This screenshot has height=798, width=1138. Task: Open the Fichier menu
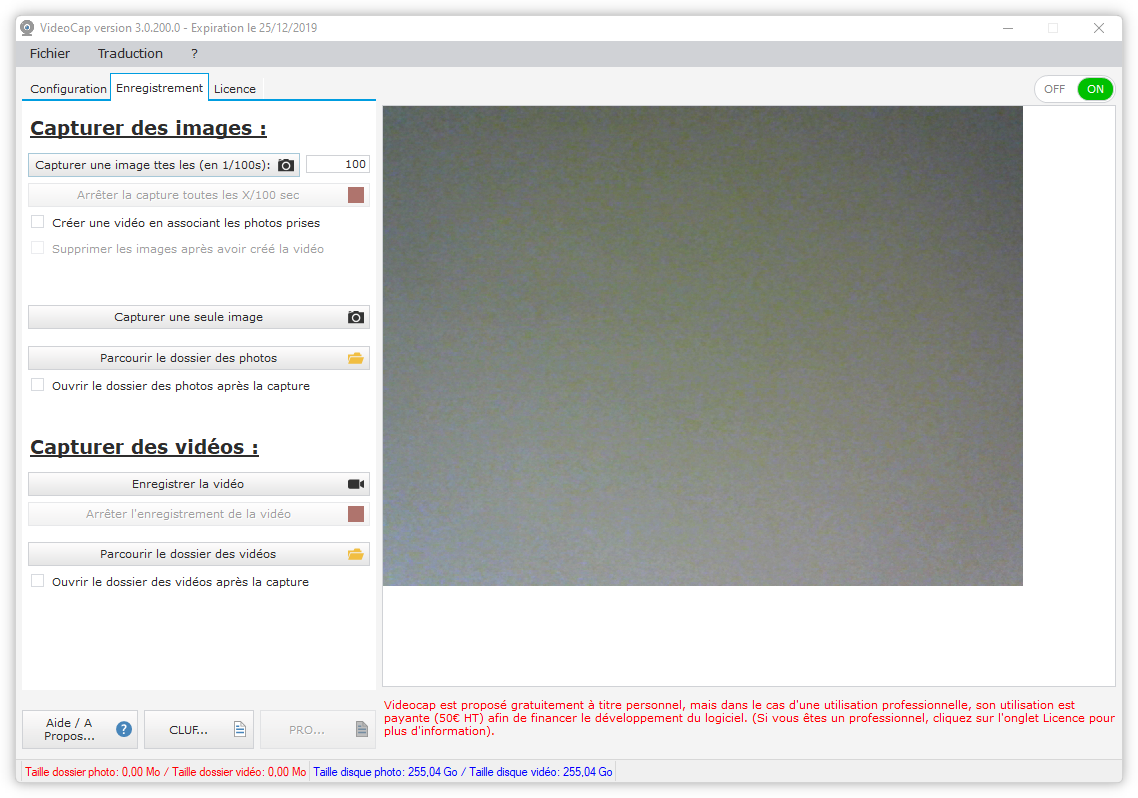pos(50,54)
